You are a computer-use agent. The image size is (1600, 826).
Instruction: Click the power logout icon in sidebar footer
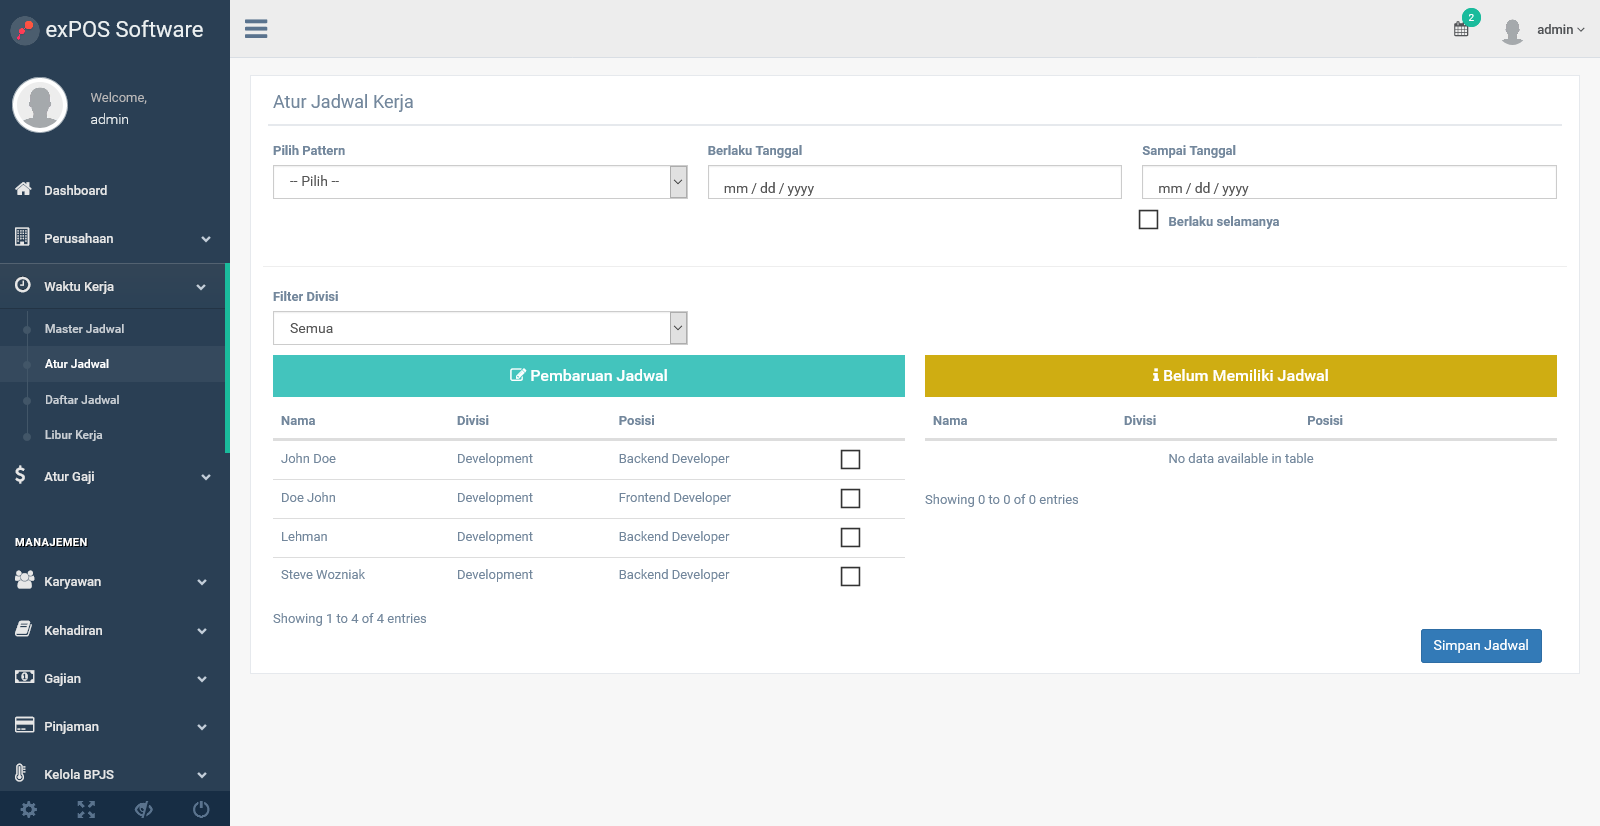201,810
